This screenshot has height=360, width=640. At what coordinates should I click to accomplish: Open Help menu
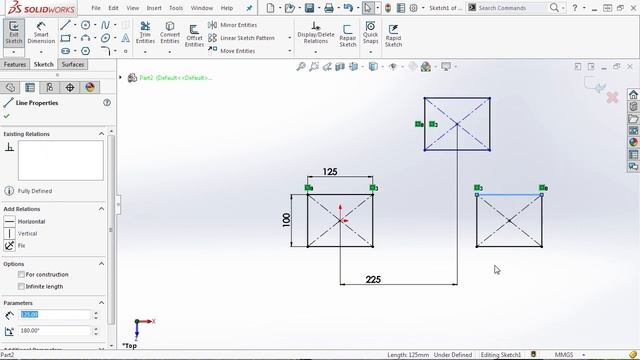coord(227,8)
